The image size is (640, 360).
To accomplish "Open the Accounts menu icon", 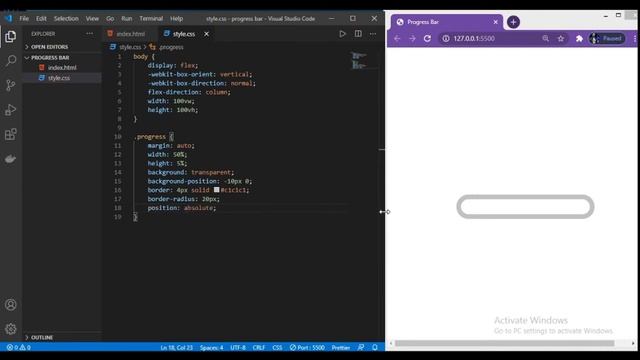I will (11, 305).
